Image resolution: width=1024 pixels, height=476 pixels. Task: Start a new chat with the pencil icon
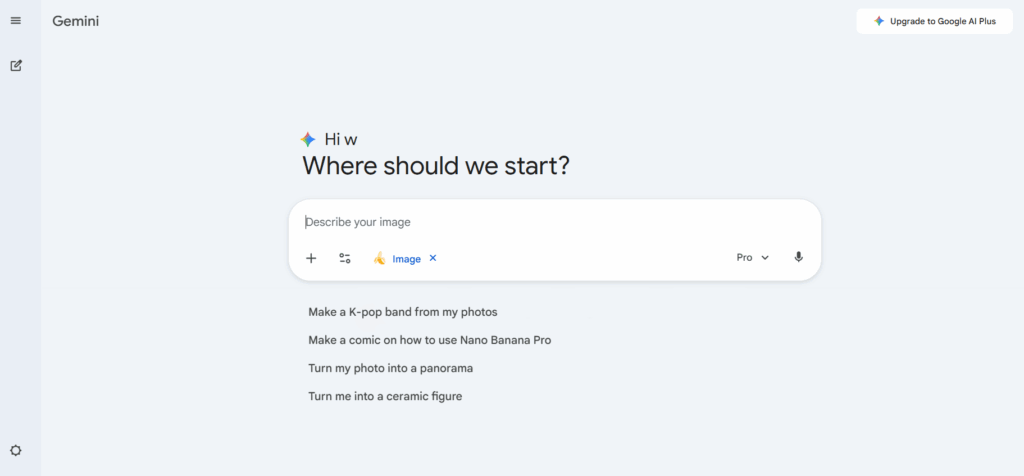pyautogui.click(x=16, y=66)
